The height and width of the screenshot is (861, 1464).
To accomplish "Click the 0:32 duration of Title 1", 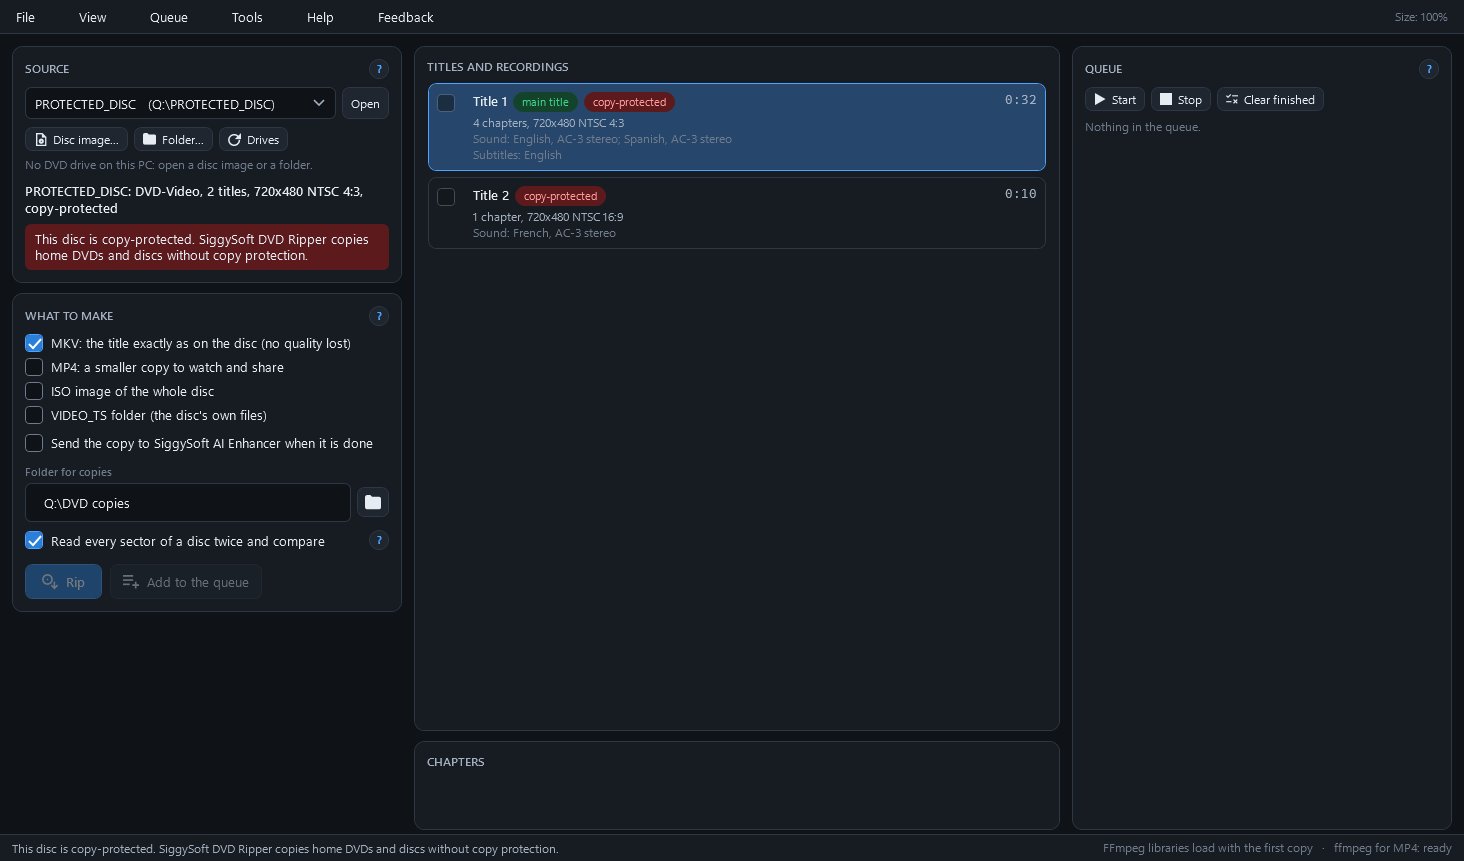I will [x=1020, y=100].
